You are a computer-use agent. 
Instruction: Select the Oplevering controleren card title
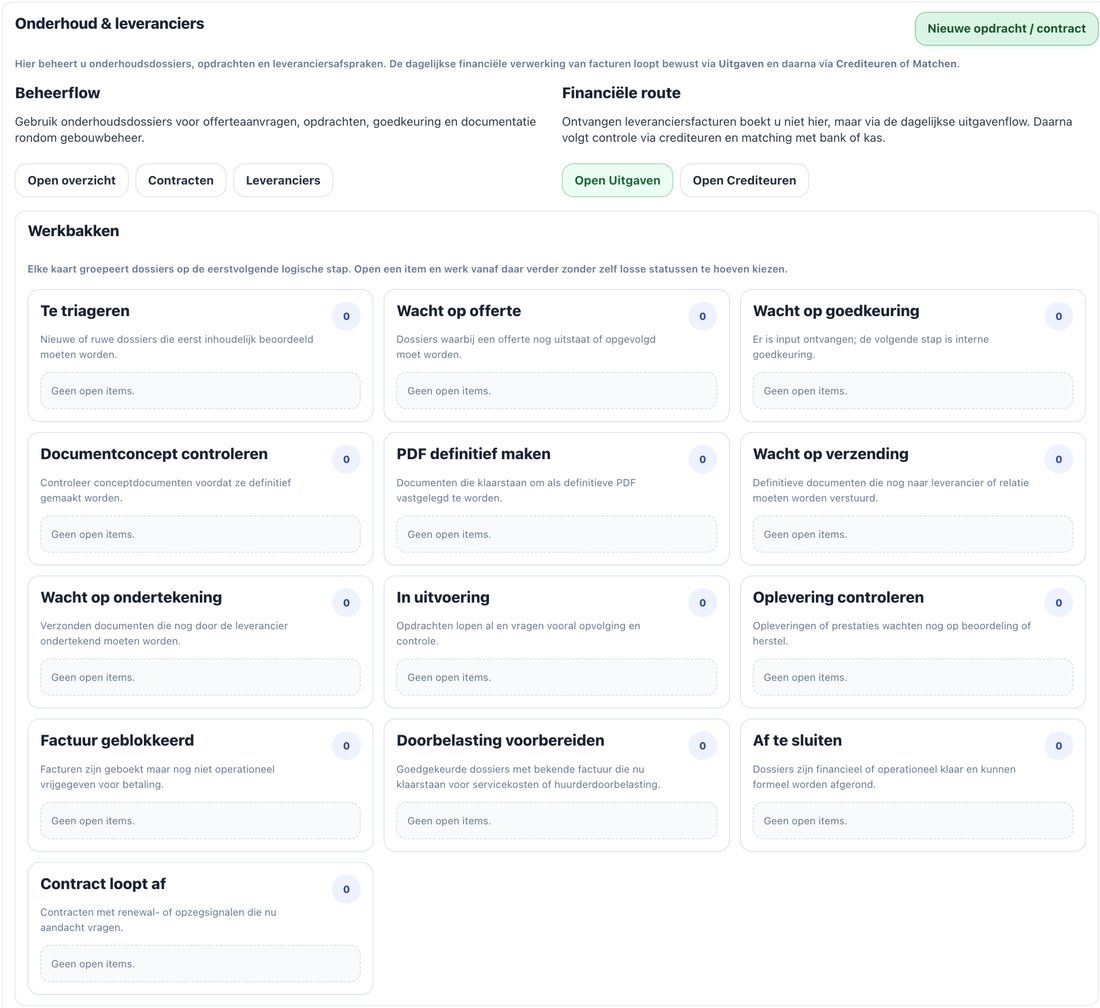pyautogui.click(x=838, y=597)
